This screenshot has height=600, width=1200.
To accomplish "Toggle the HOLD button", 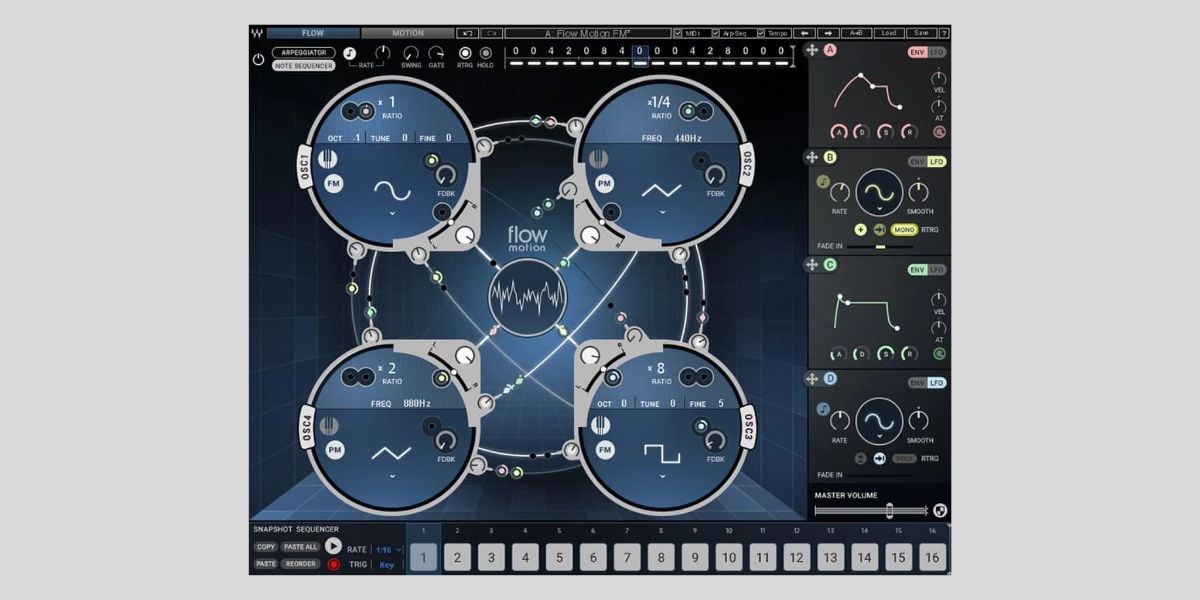I will [x=486, y=53].
